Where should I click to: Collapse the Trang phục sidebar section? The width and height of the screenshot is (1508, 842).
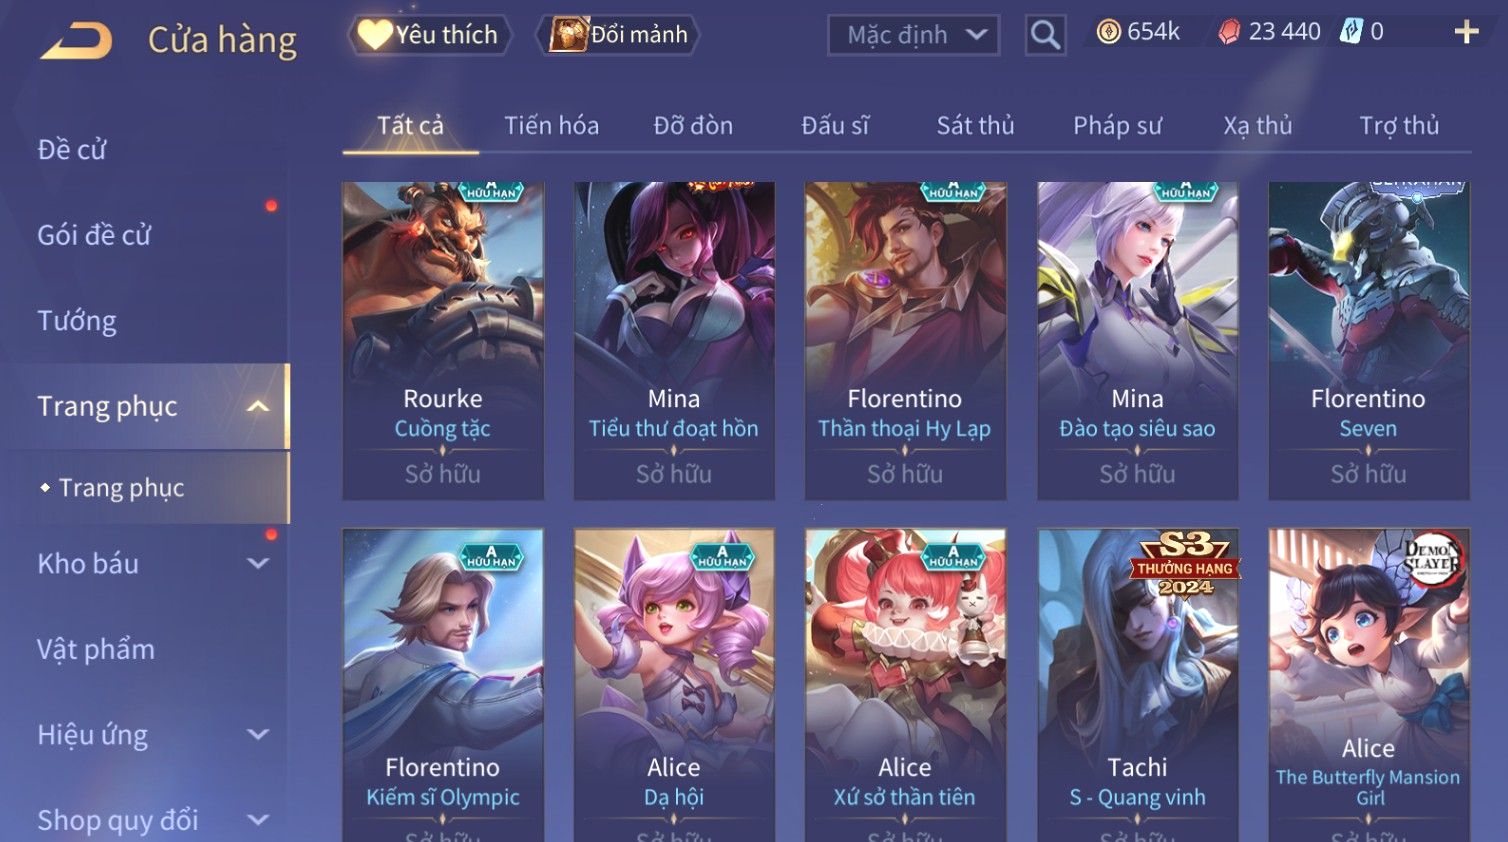pos(258,406)
